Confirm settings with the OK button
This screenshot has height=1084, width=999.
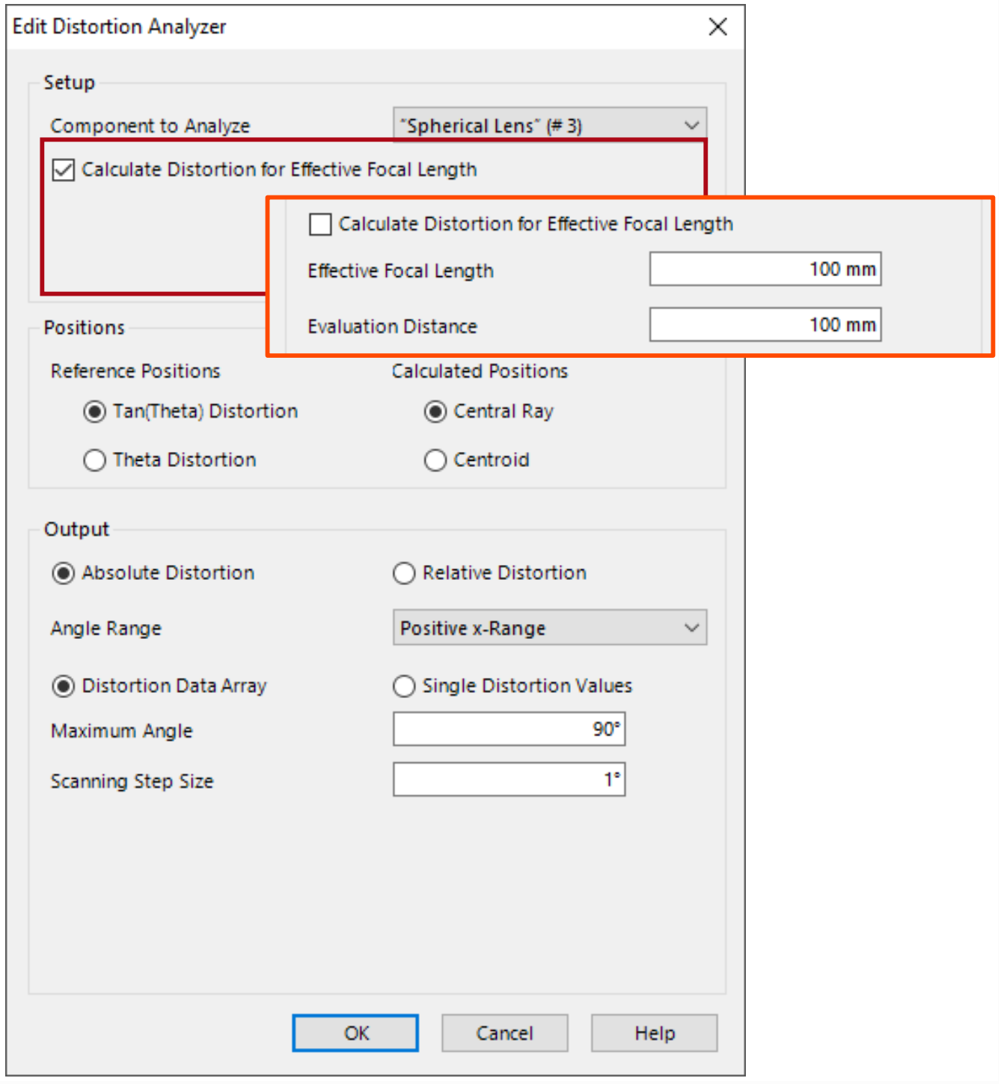pos(355,1032)
